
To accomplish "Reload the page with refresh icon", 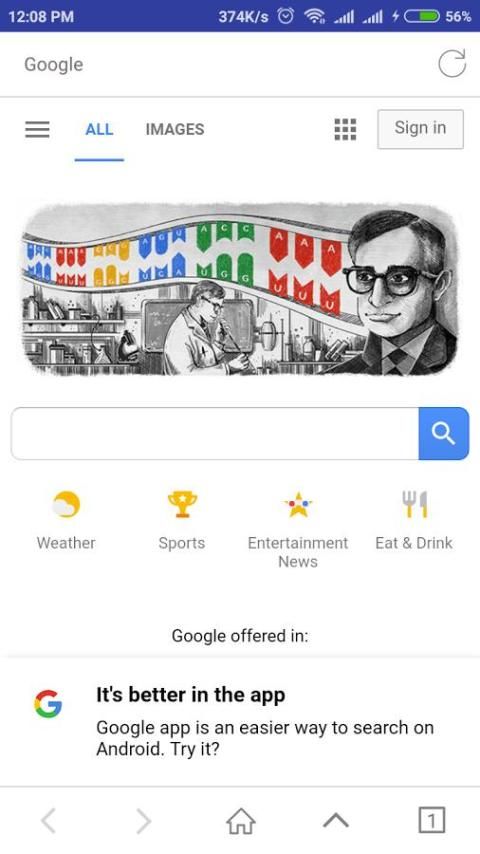I will point(452,64).
